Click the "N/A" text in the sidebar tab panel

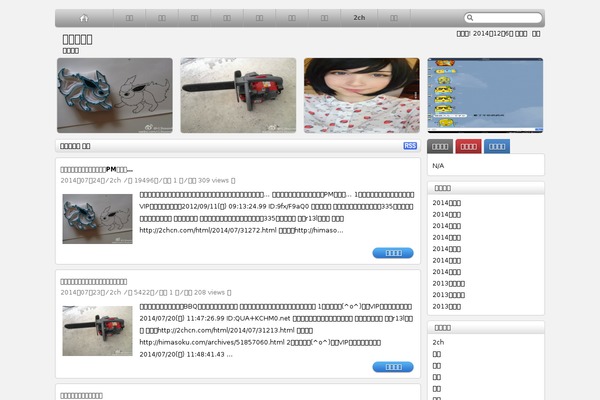click(438, 166)
